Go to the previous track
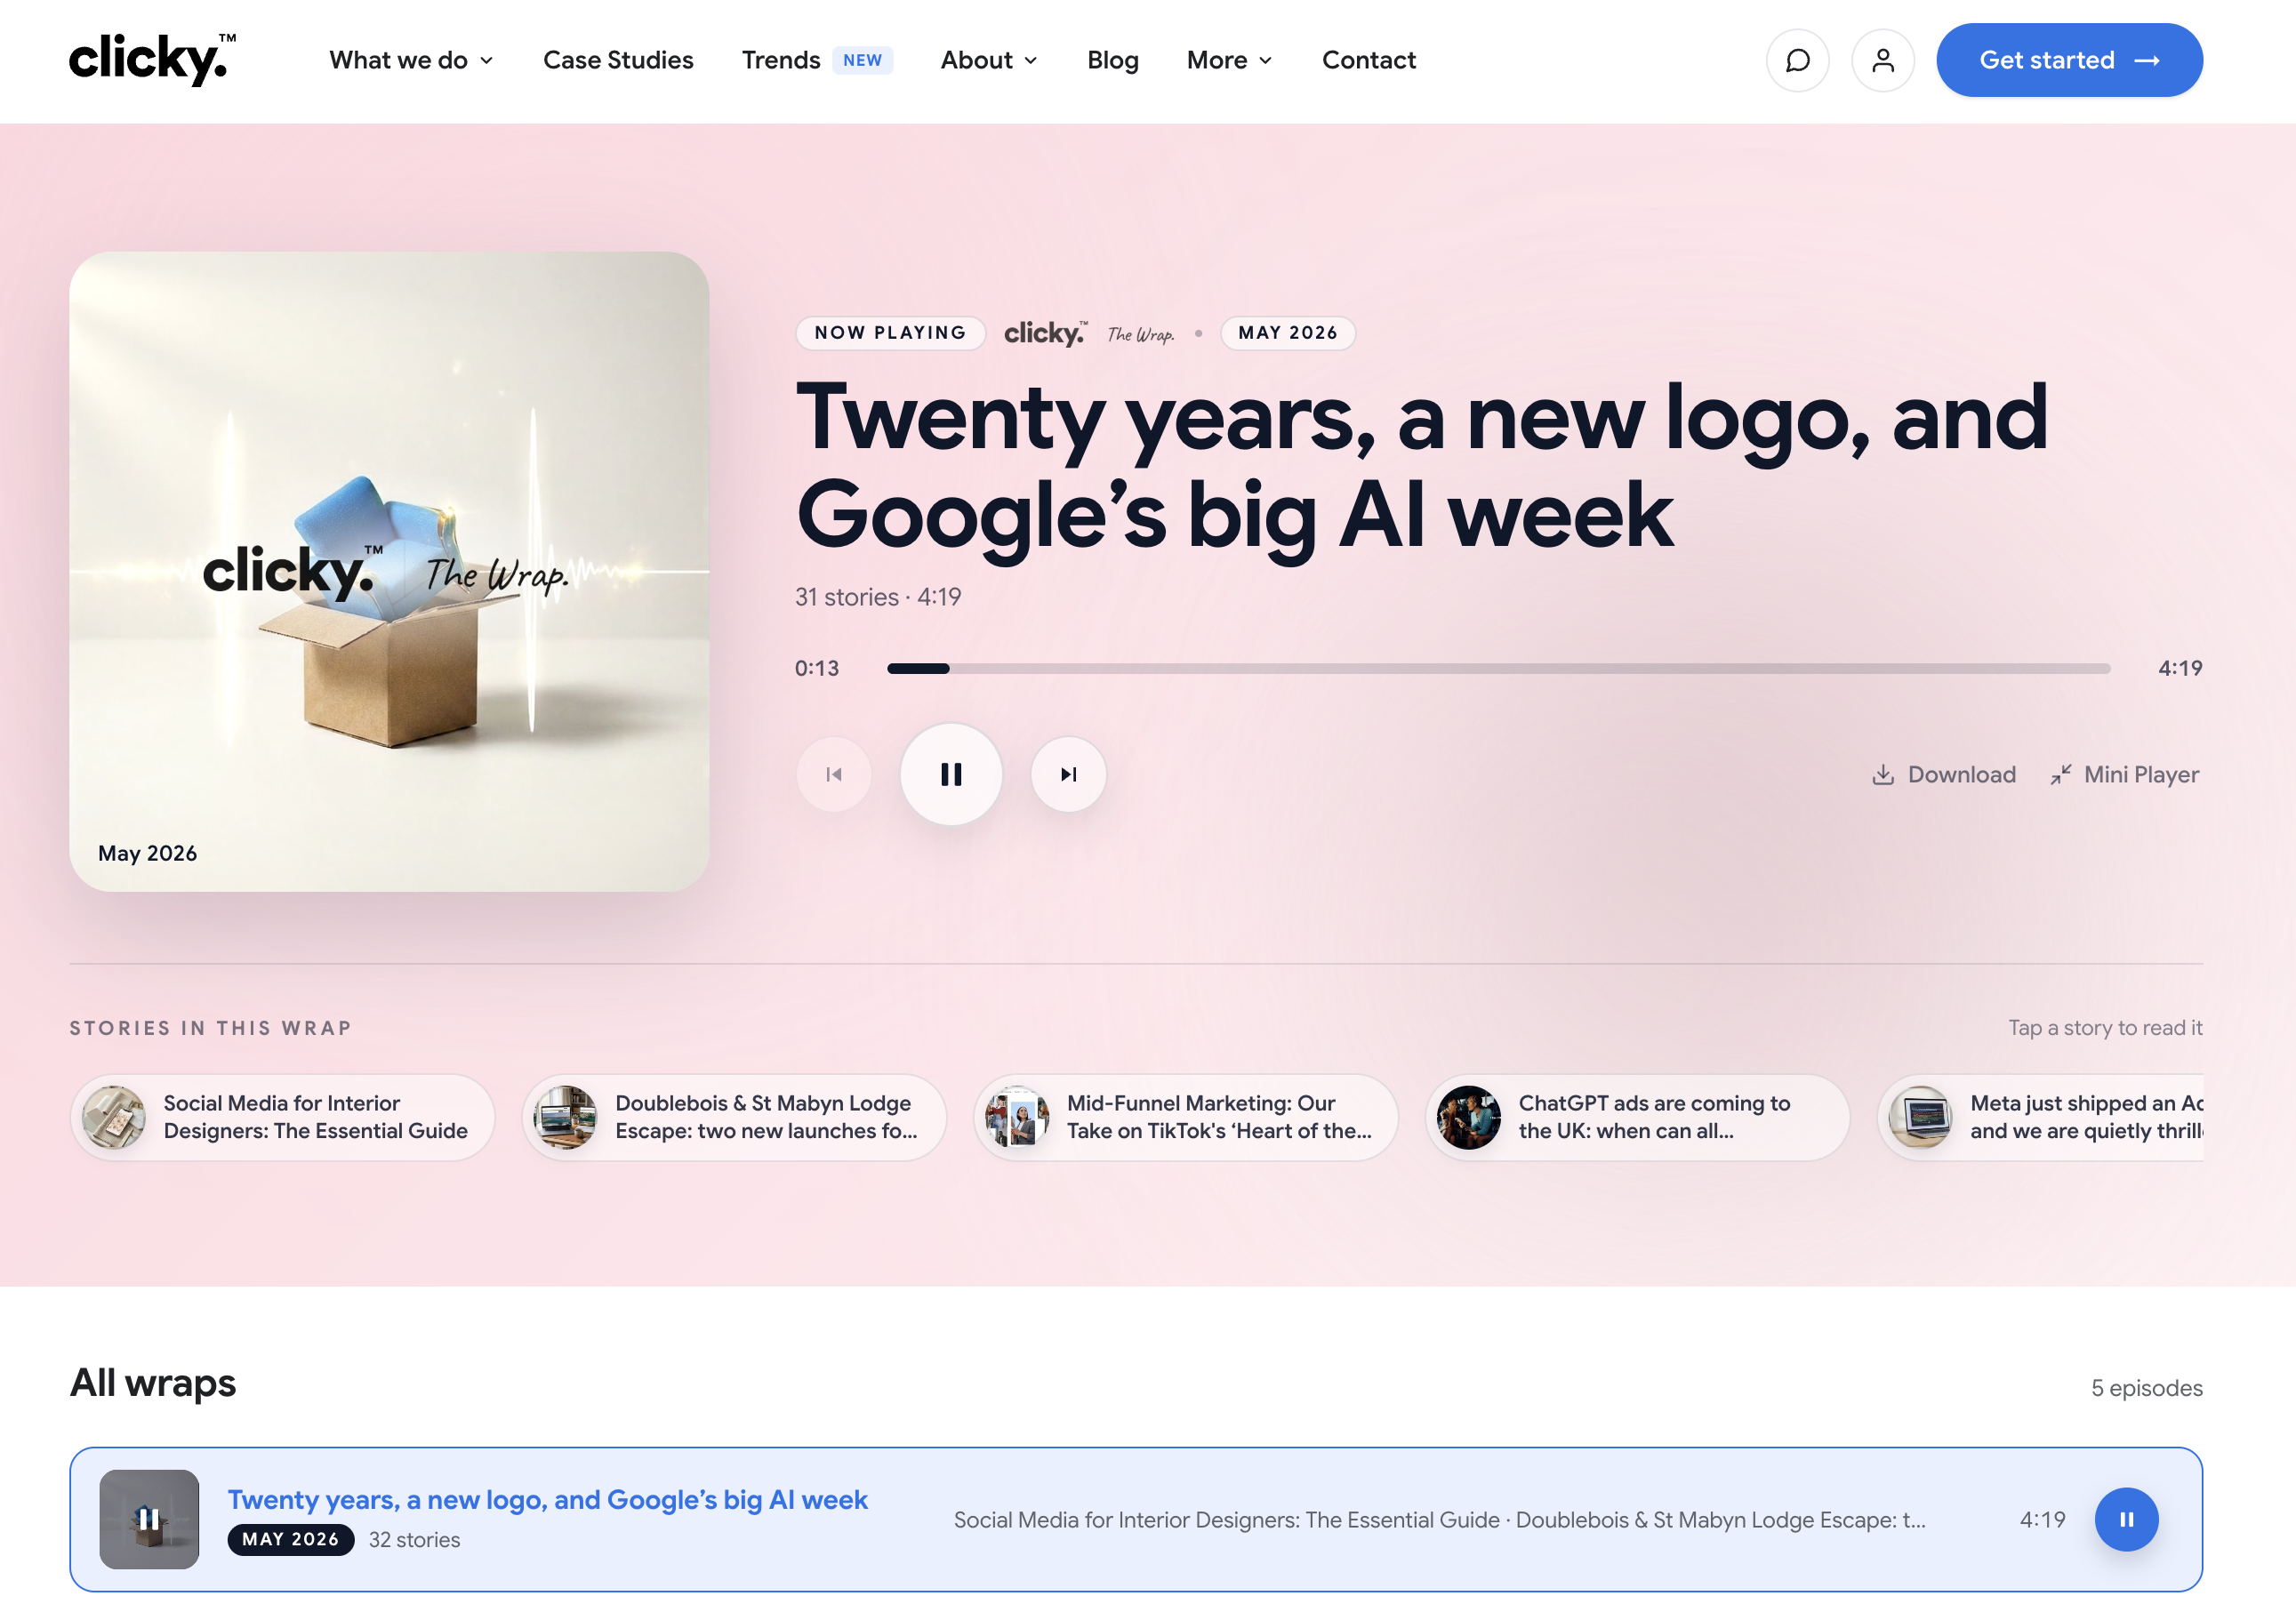This screenshot has width=2296, height=1604. [x=834, y=774]
